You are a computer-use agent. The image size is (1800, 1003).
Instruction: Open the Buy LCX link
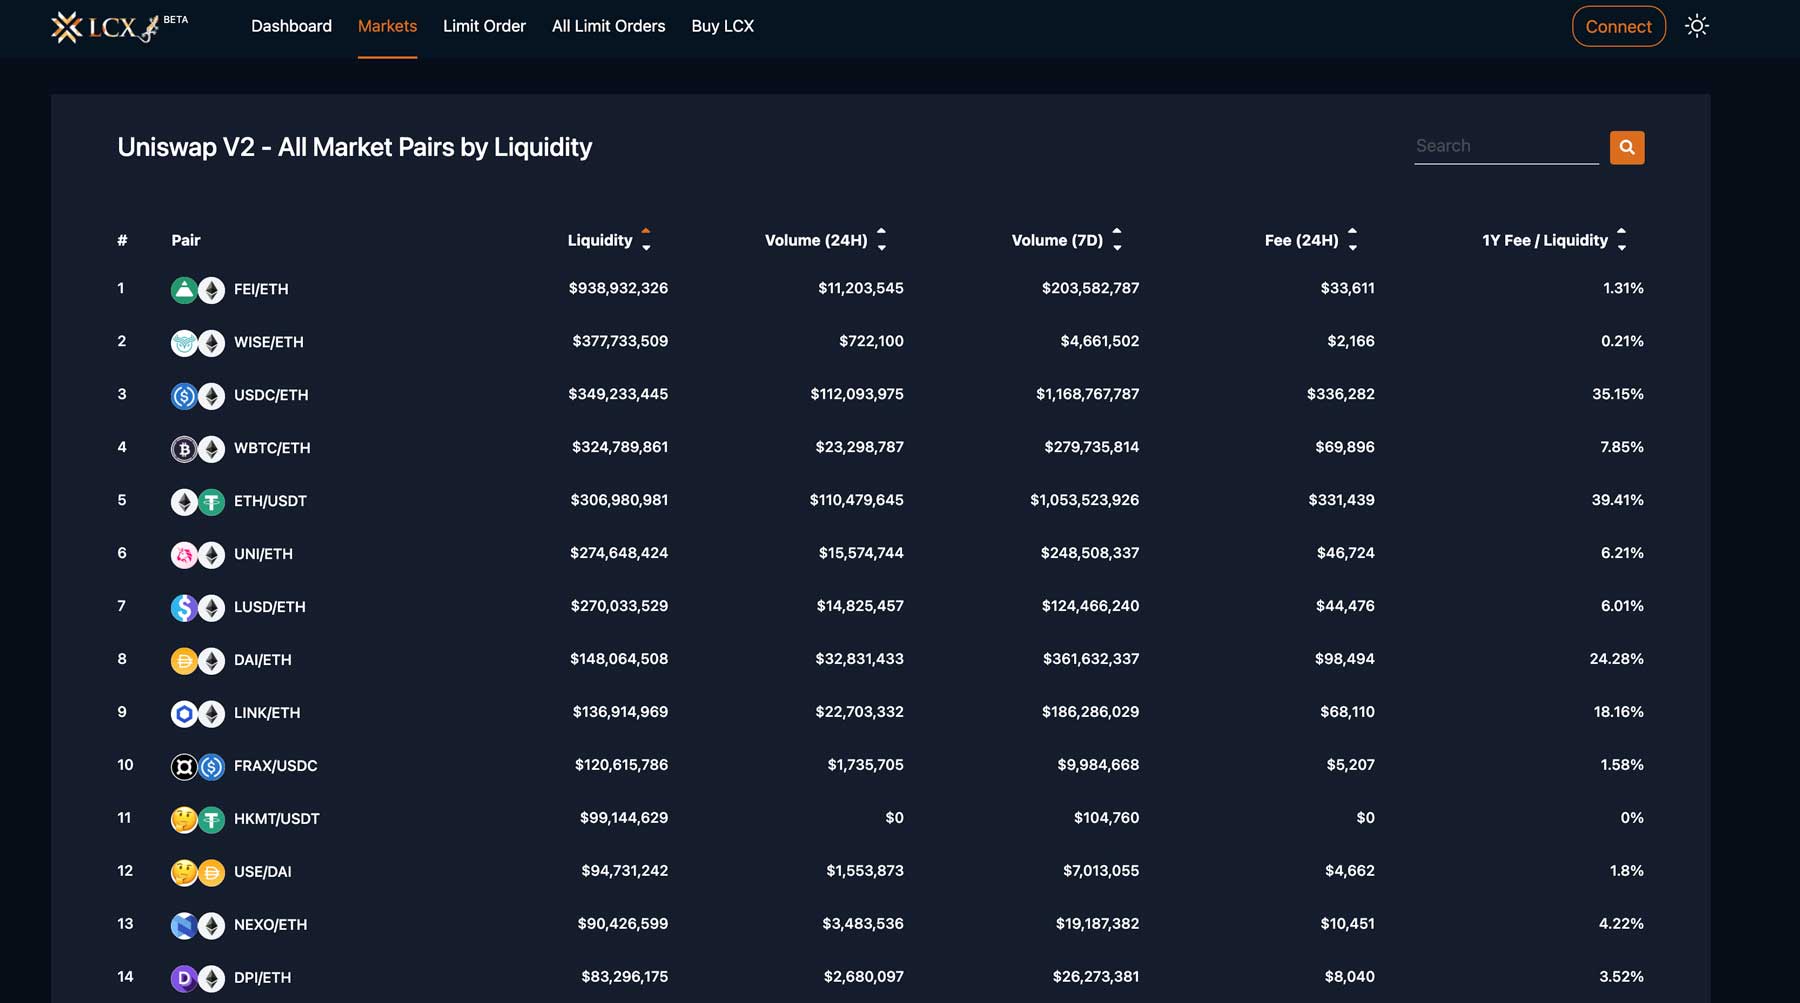tap(722, 26)
